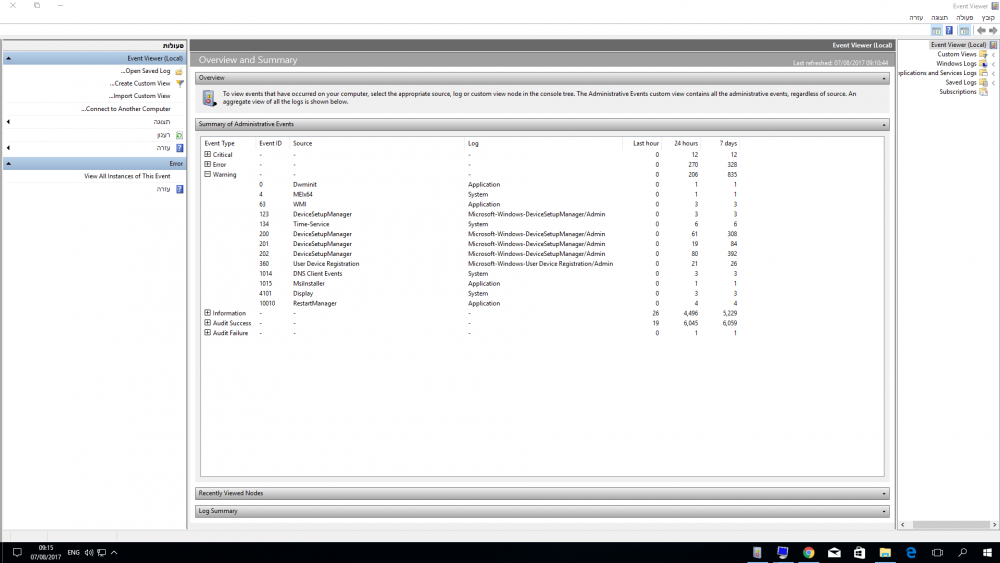1000x563 pixels.
Task: Toggle the console tree pane icon beside the arrows
Action: coord(964,31)
